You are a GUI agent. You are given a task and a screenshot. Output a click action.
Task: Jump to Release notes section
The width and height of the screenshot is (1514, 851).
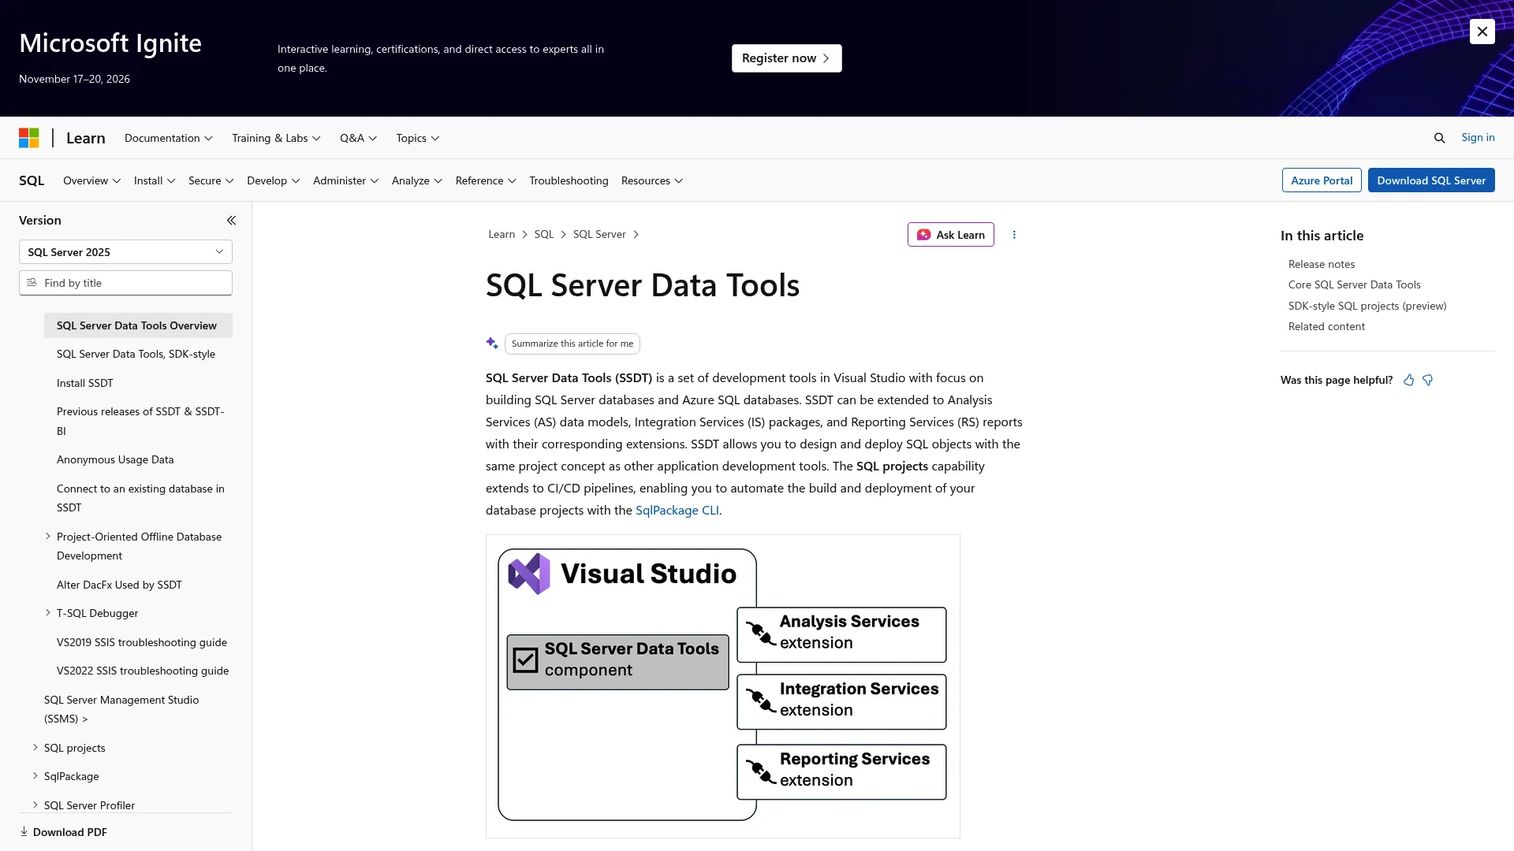pyautogui.click(x=1322, y=264)
